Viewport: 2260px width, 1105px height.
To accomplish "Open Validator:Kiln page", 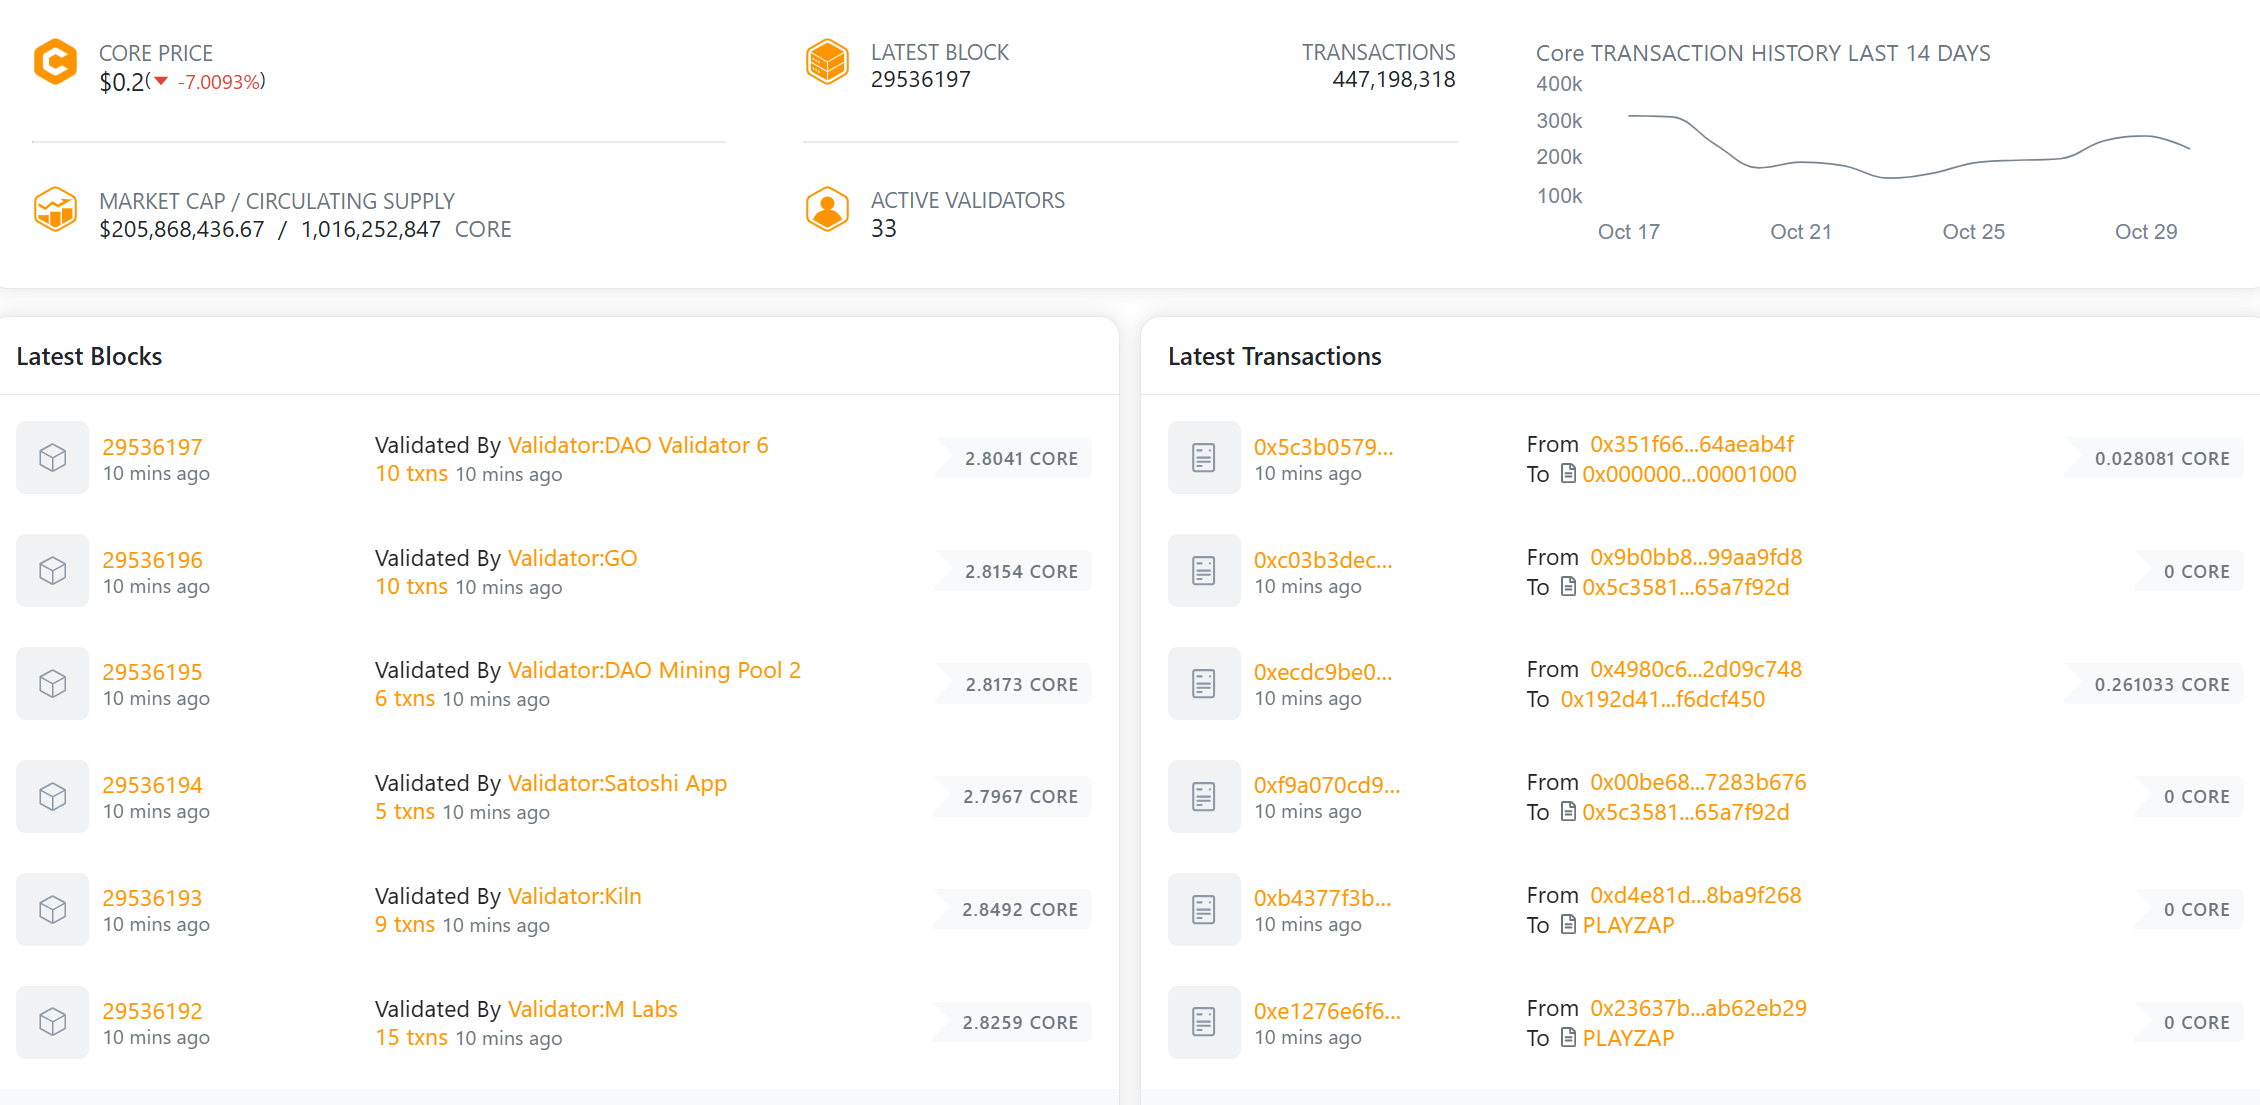I will pyautogui.click(x=574, y=896).
